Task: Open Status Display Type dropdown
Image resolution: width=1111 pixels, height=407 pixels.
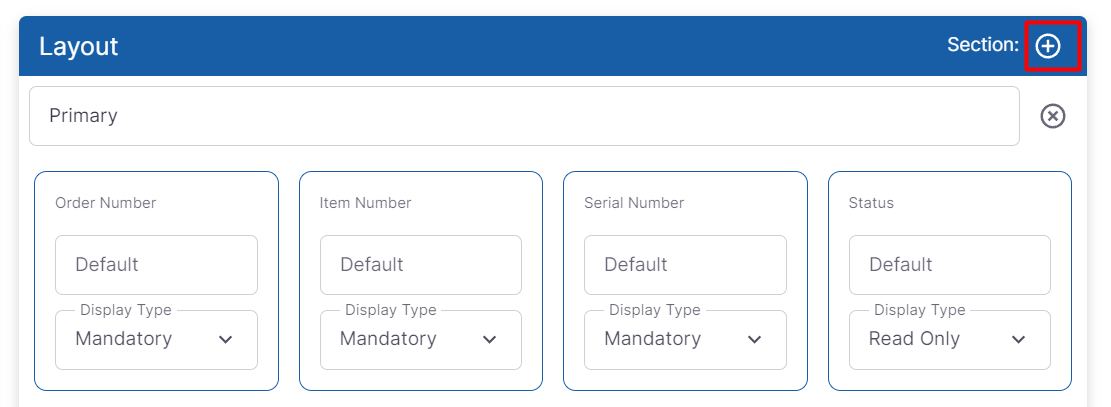Action: [950, 340]
